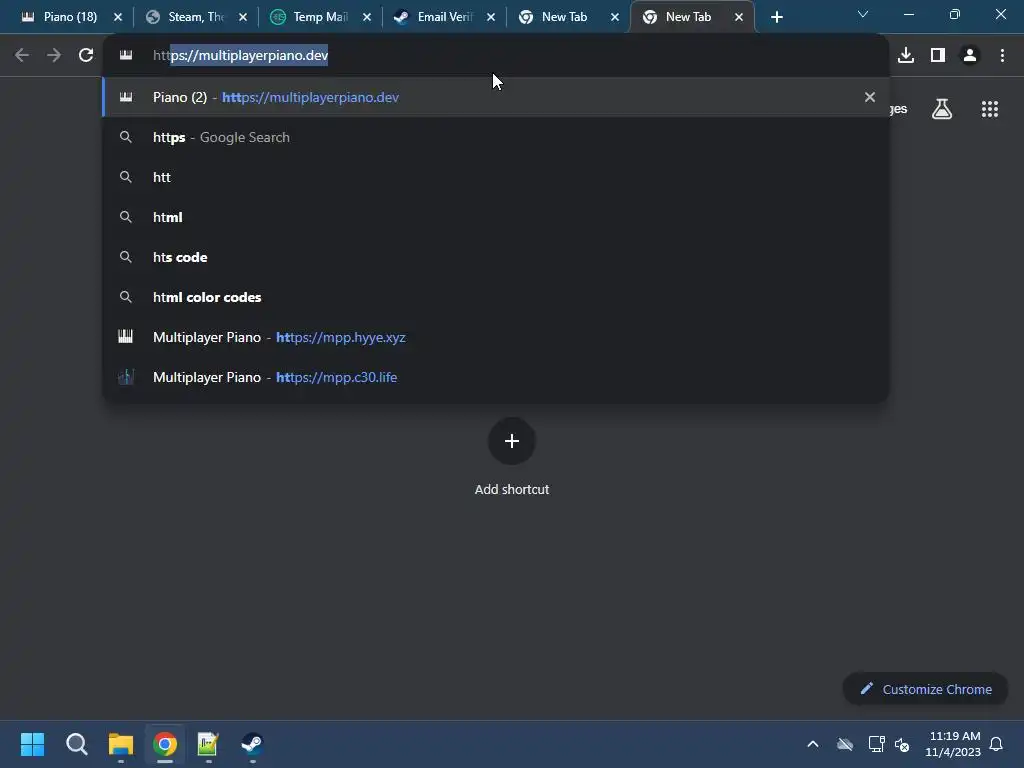Open Windows taskbar search
The image size is (1024, 768).
click(76, 744)
